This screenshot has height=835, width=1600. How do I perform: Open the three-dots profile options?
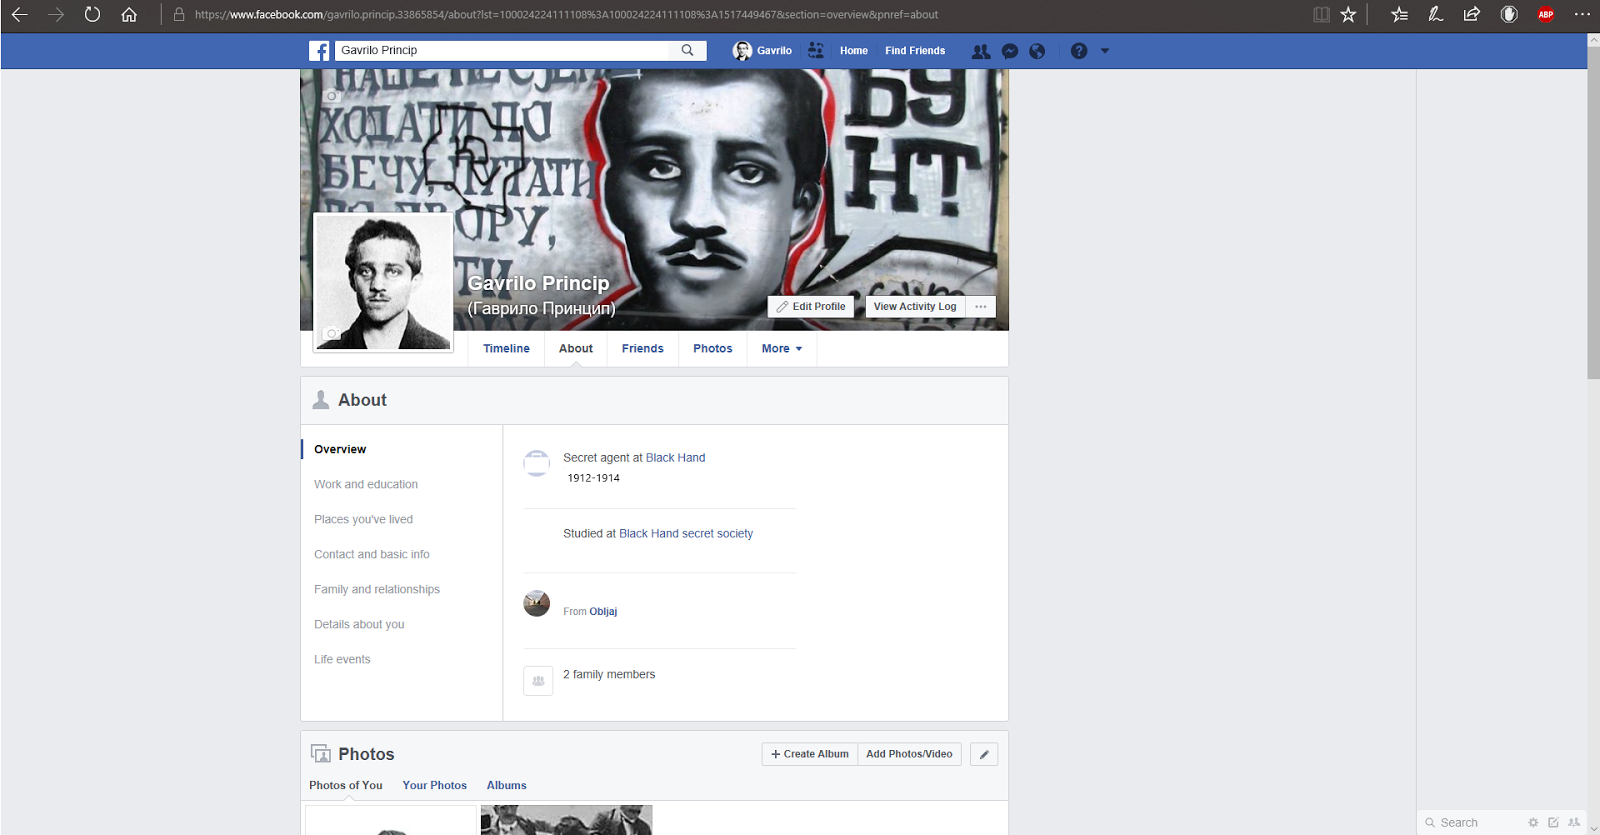tap(981, 307)
